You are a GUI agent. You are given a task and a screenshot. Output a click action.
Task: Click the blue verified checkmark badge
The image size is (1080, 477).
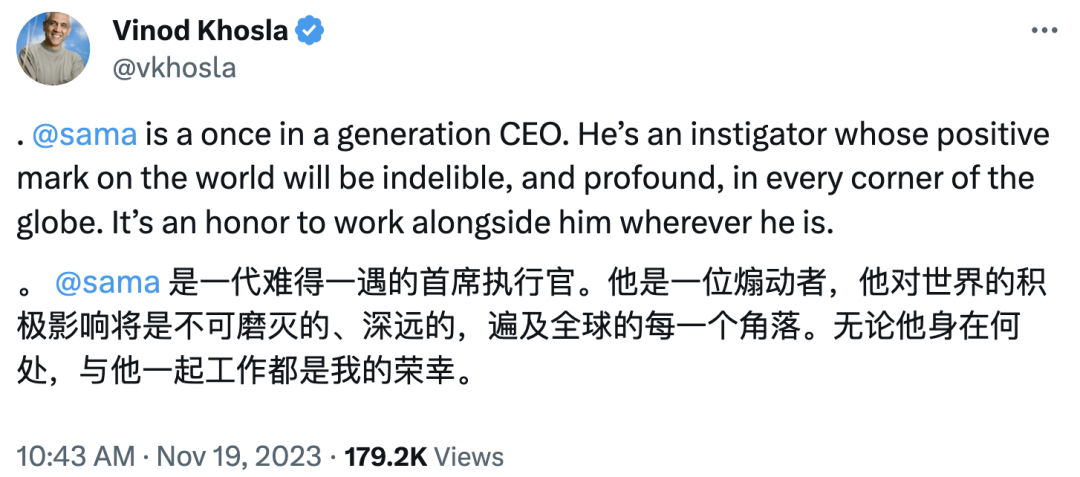coord(311,31)
